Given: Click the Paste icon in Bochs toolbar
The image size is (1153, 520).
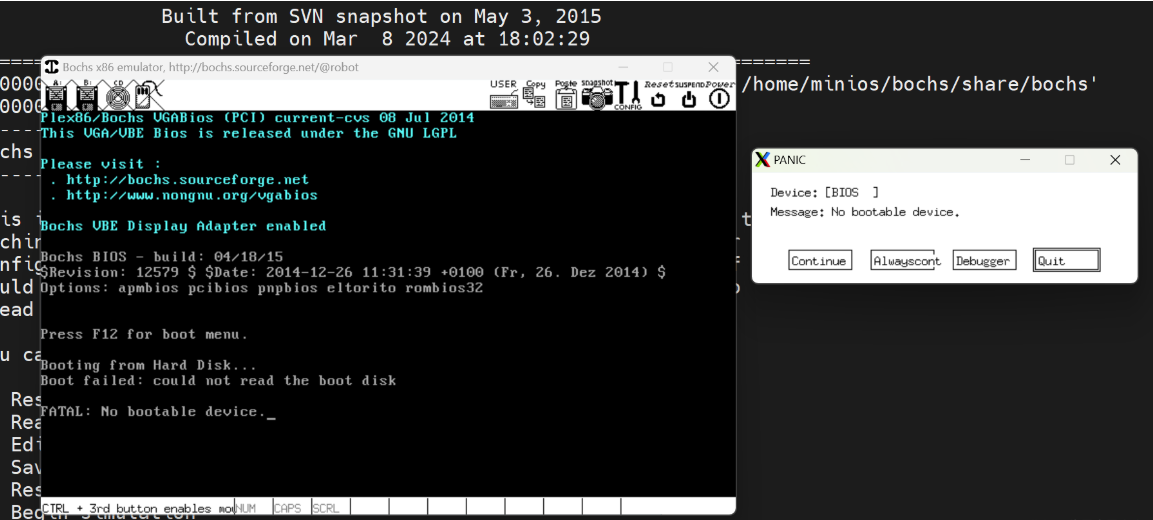Looking at the screenshot, I should [565, 95].
